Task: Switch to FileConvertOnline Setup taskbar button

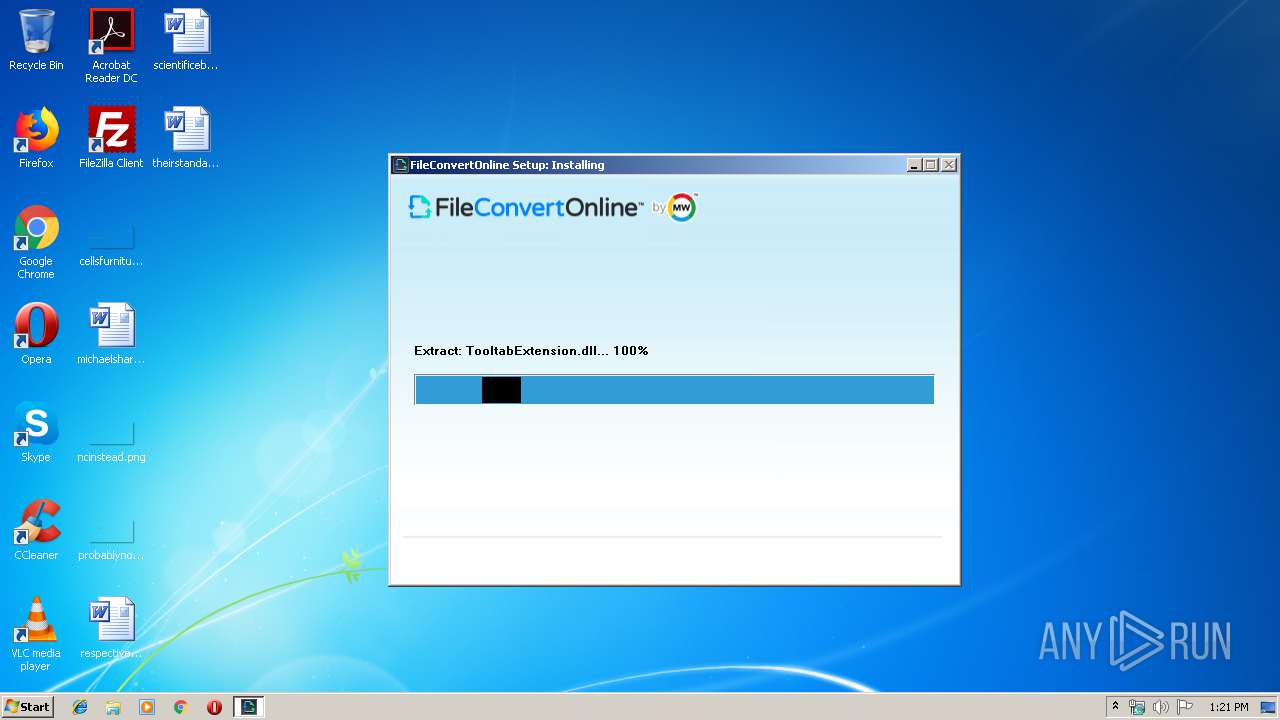Action: tap(248, 707)
